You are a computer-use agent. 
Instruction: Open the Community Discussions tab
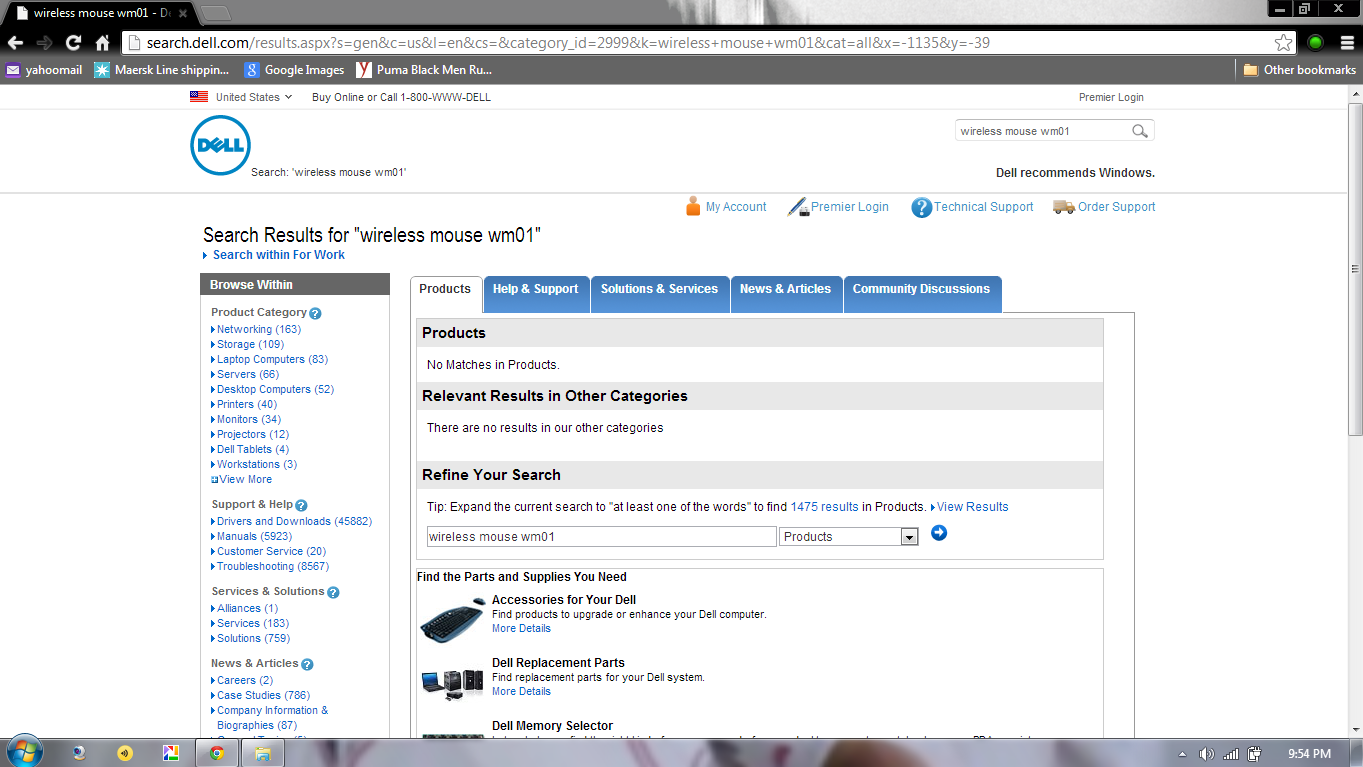tap(921, 289)
